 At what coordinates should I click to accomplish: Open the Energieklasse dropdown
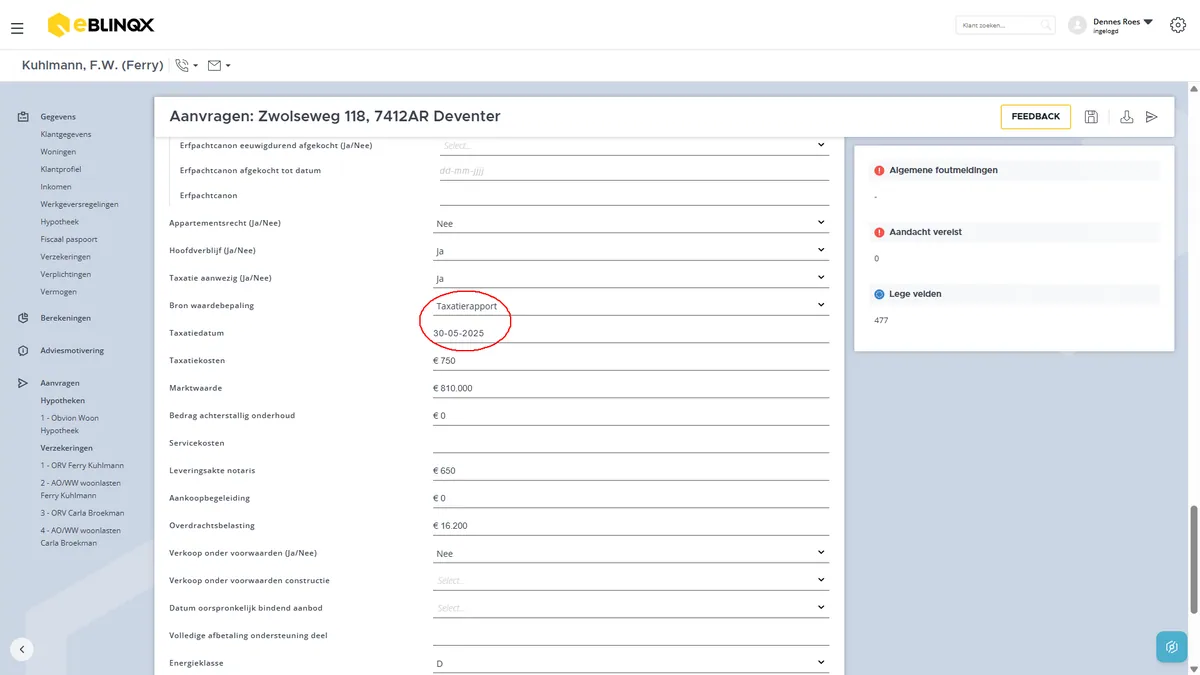pyautogui.click(x=631, y=663)
